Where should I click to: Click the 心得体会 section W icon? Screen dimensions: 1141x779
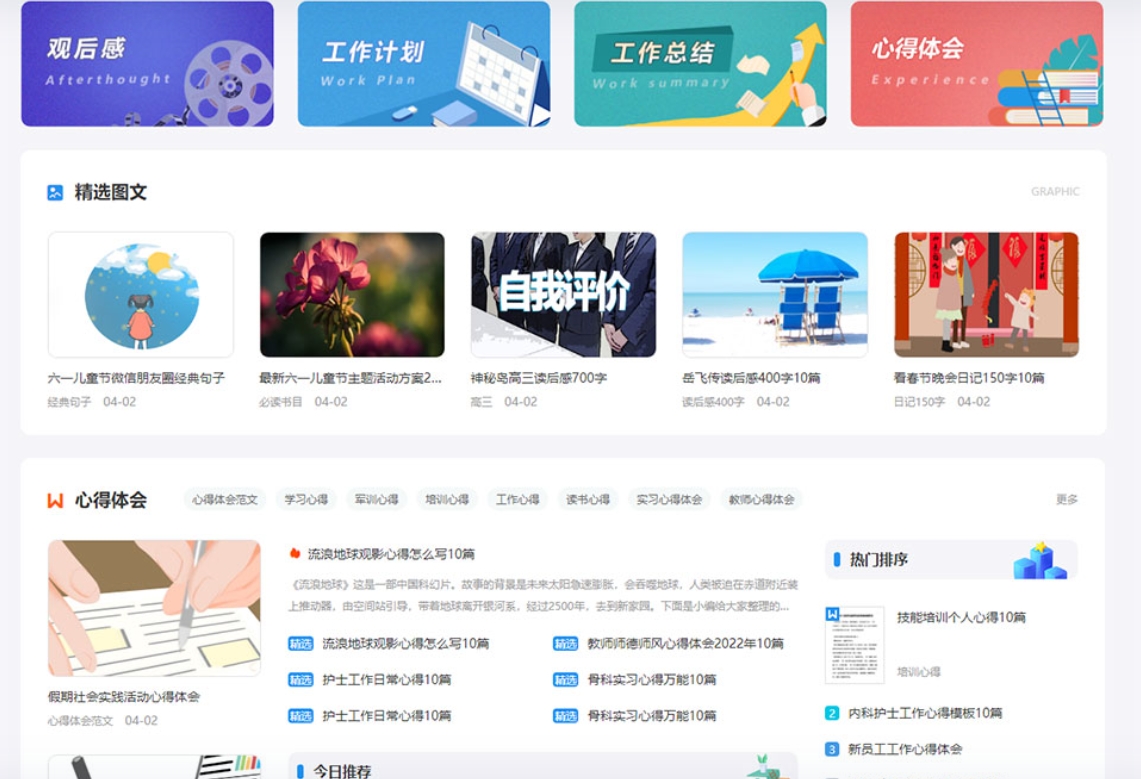[55, 500]
